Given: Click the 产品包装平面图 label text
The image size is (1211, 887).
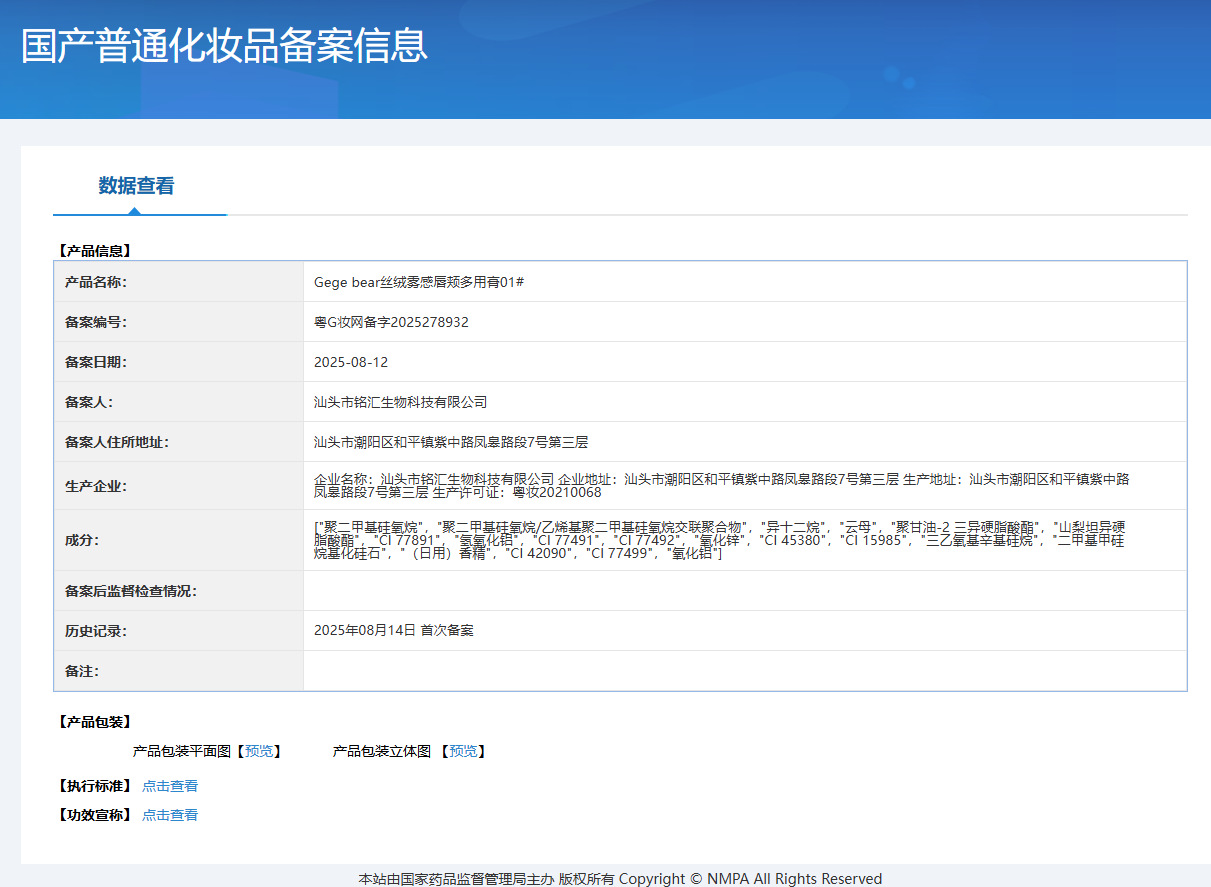Looking at the screenshot, I should [182, 751].
